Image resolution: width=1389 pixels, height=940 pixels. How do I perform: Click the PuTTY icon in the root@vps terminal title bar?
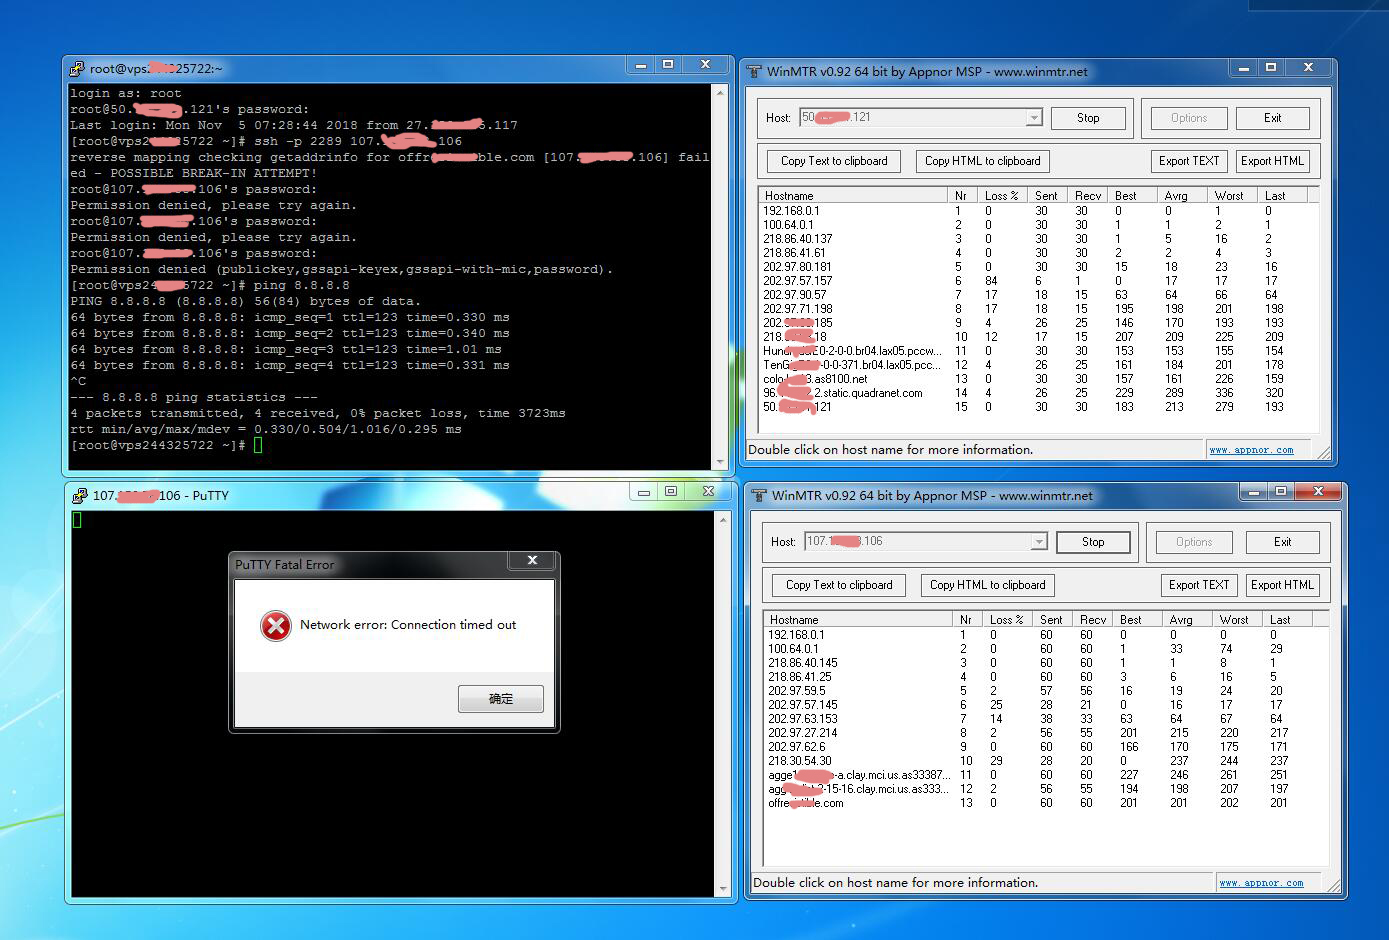coord(77,69)
